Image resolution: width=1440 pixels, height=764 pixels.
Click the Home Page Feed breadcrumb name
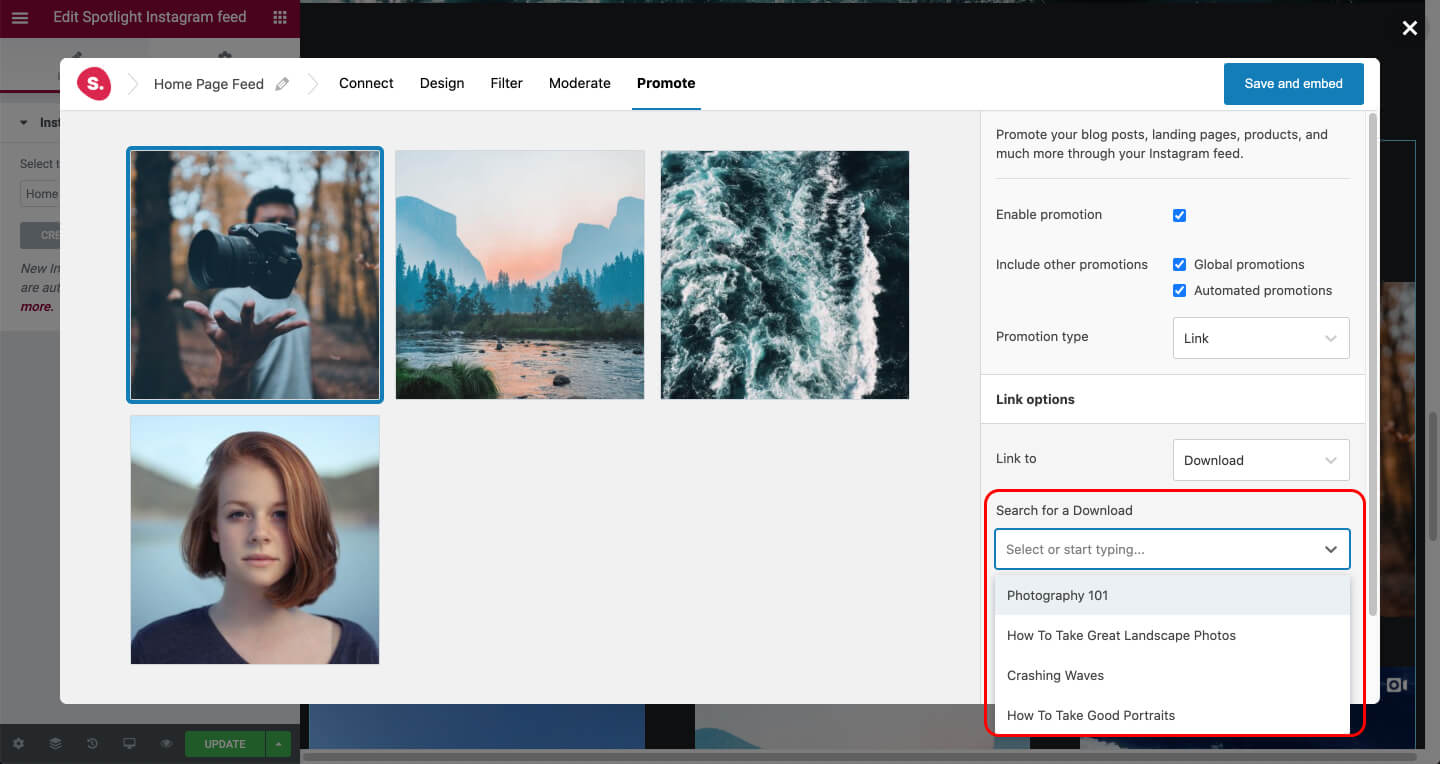click(x=209, y=84)
